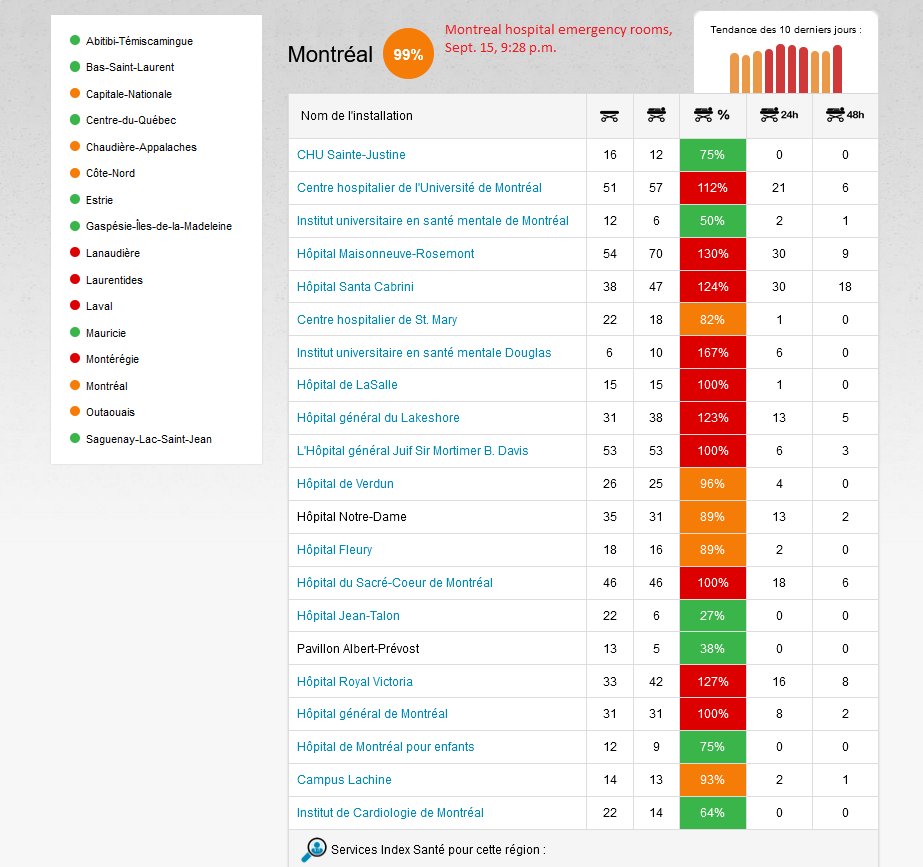
Task: Select the Outaouais region
Action: click(110, 412)
